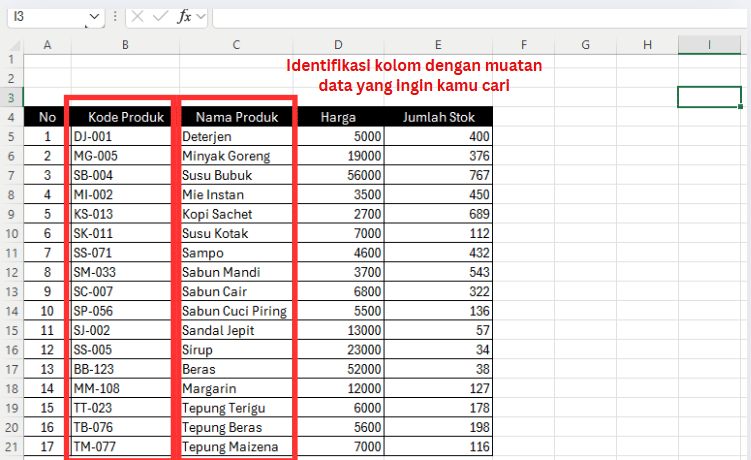Select the cell with code SS-071
This screenshot has width=751, height=460.
(x=124, y=253)
